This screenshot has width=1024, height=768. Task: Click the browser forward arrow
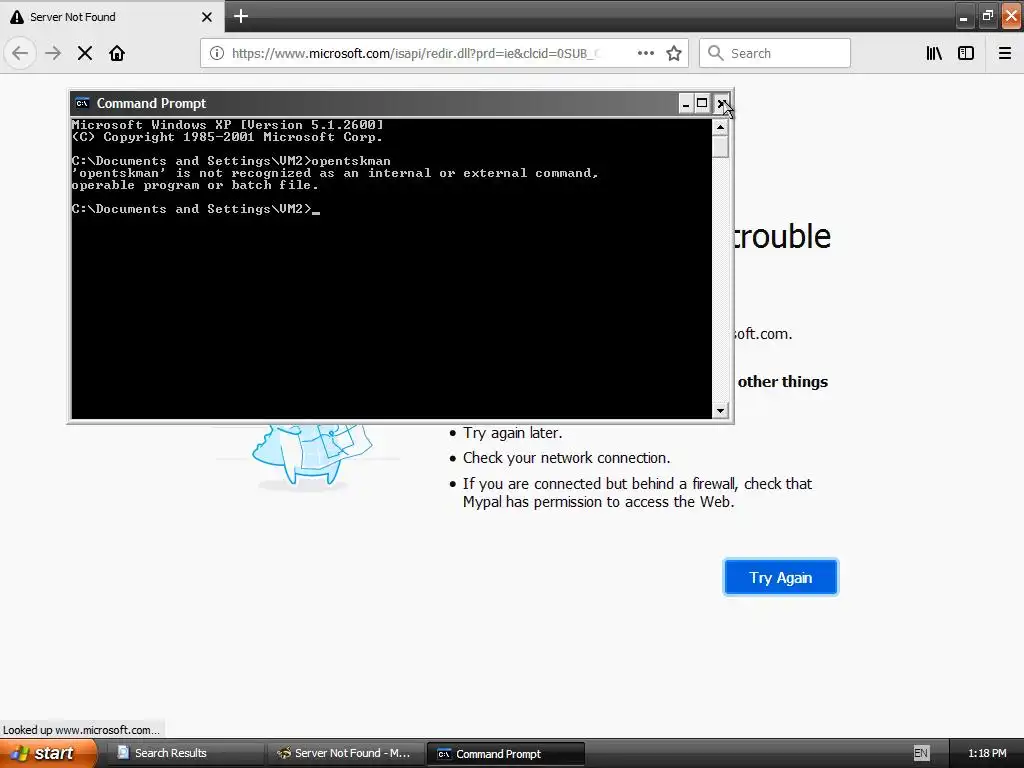pos(53,53)
